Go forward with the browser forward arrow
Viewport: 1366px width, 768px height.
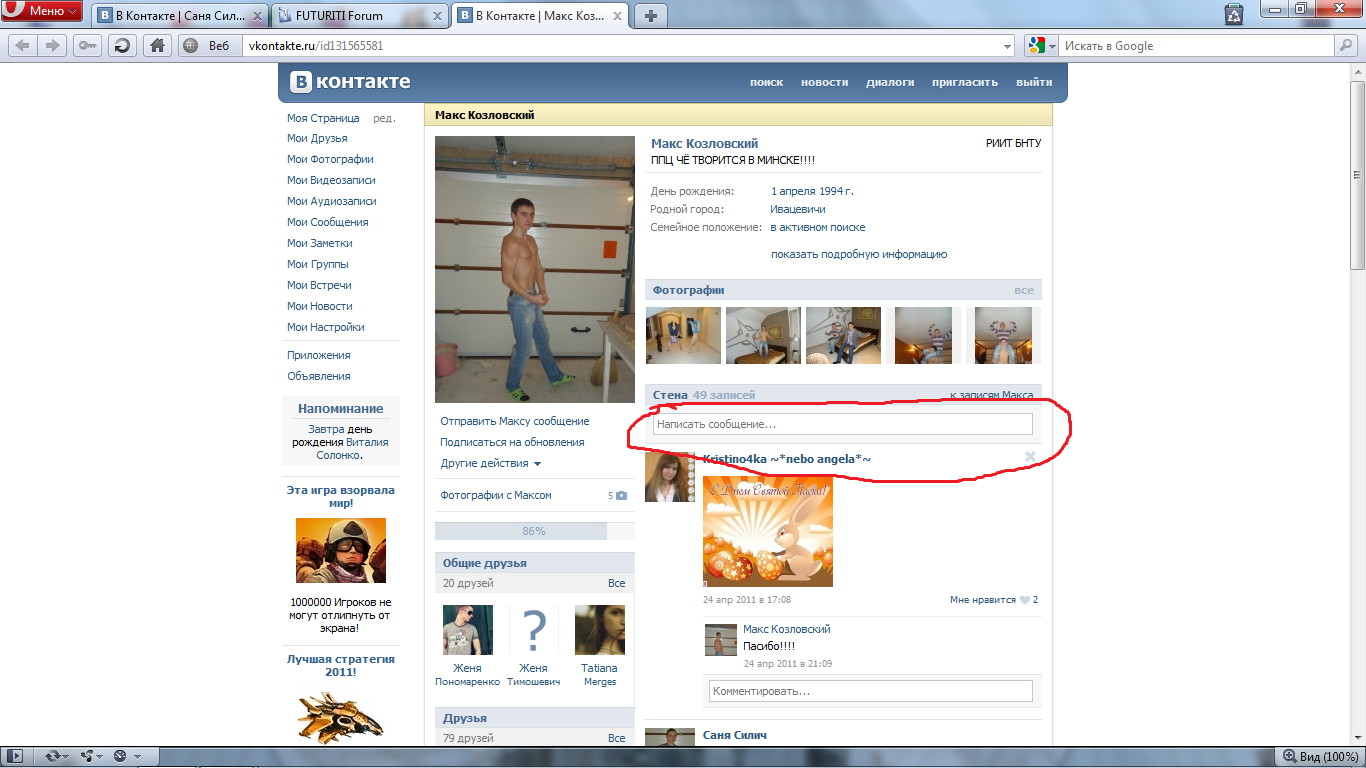point(52,45)
